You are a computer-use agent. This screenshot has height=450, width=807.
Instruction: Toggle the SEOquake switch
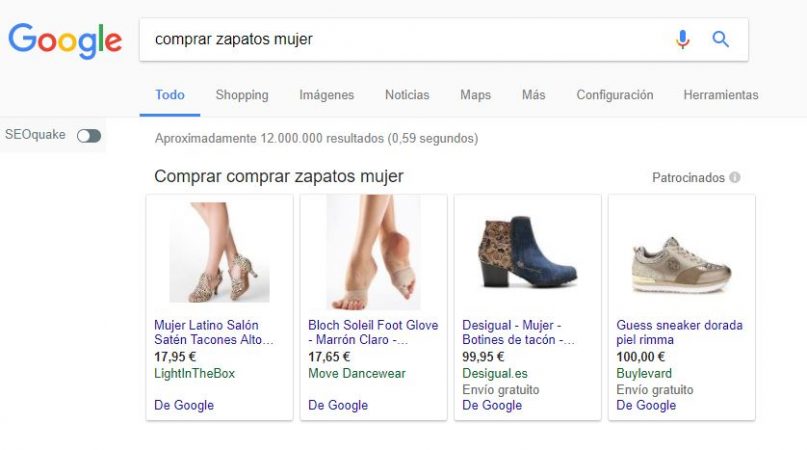coord(89,135)
